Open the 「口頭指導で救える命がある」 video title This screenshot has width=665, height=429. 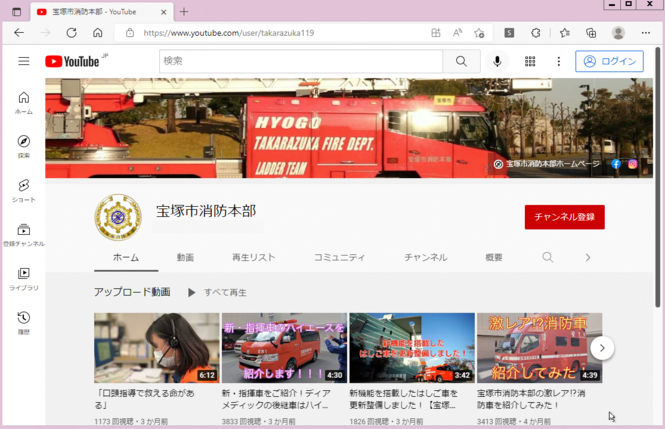pos(144,399)
